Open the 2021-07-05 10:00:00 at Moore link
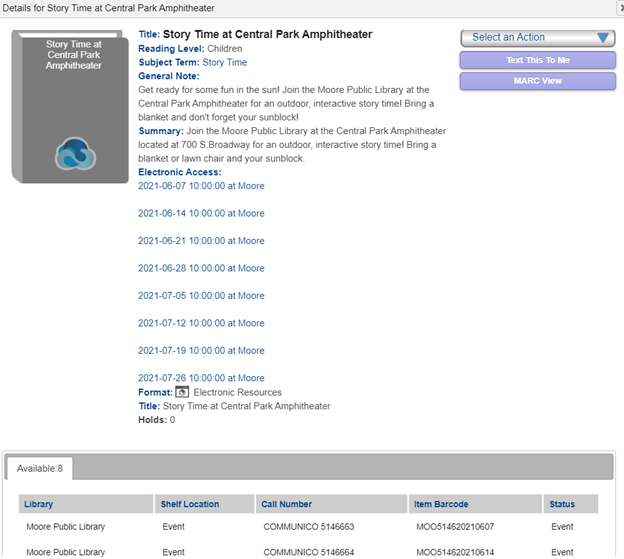Viewport: 624px width, 559px height. [201, 296]
